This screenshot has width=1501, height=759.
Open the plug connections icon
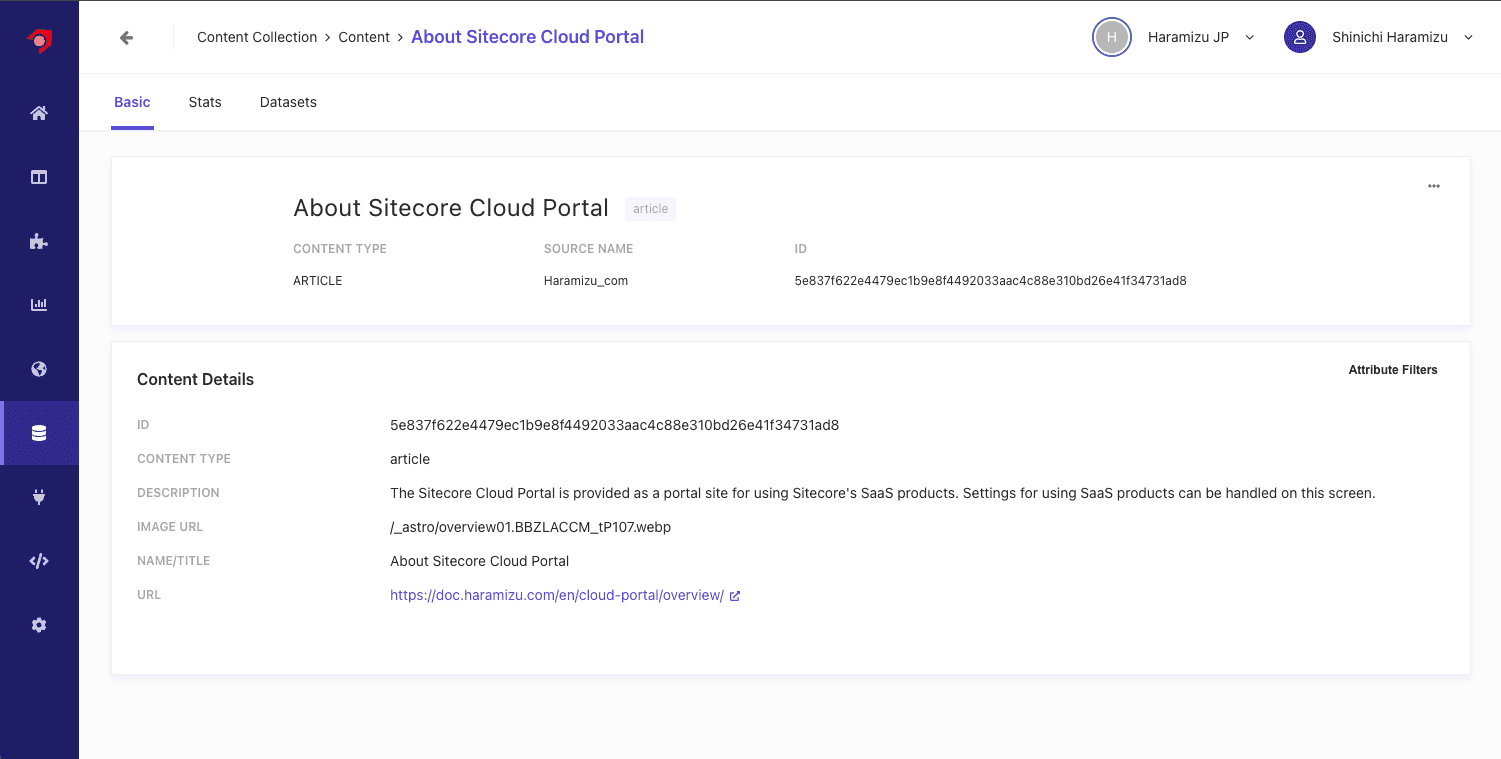[39, 497]
